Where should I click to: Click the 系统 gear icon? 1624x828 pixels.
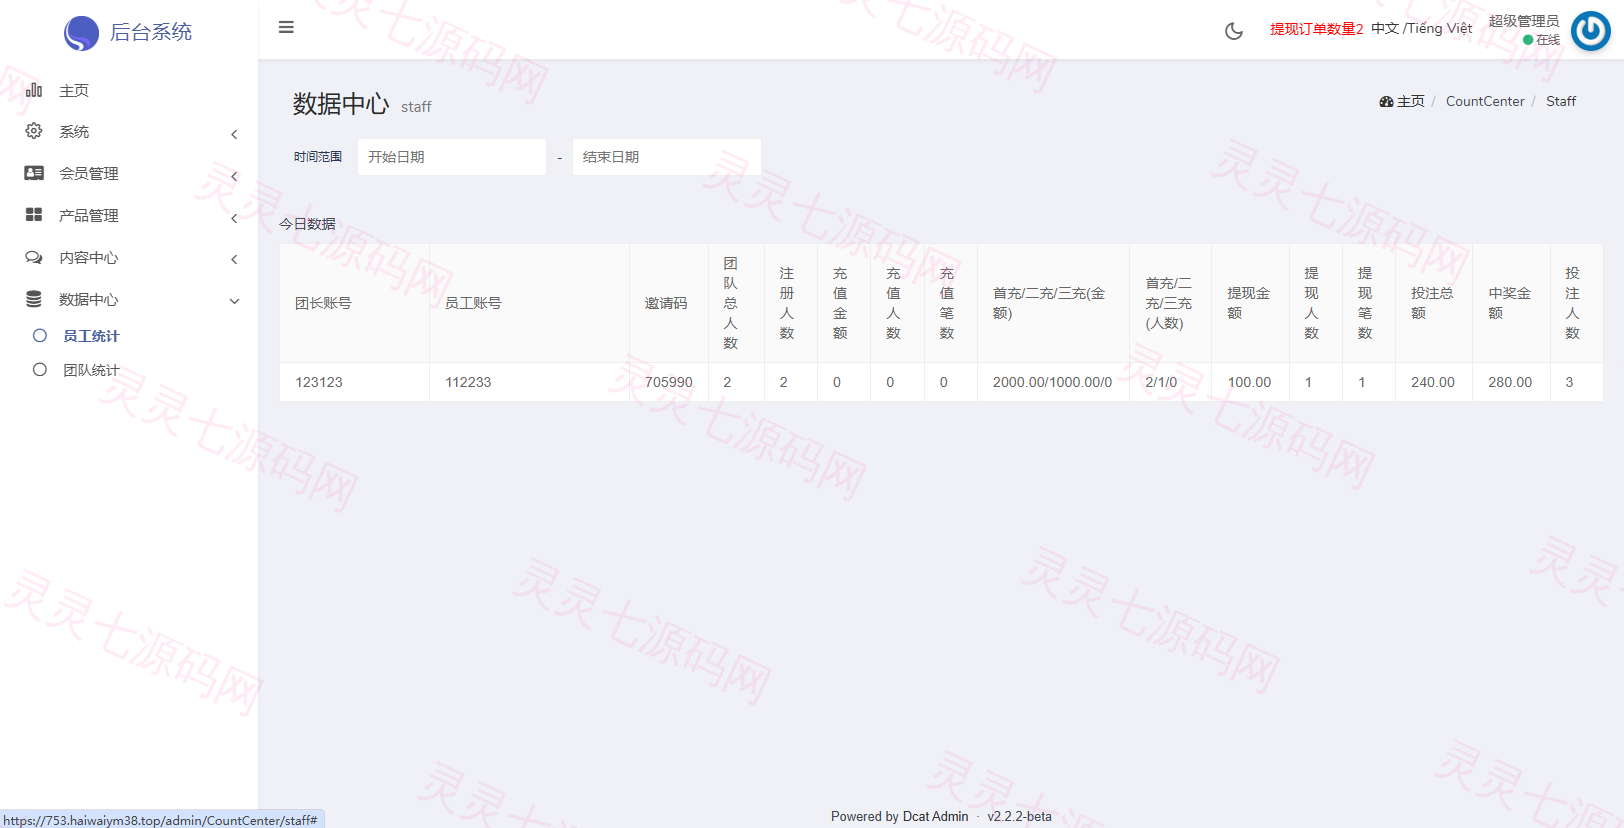tap(34, 131)
